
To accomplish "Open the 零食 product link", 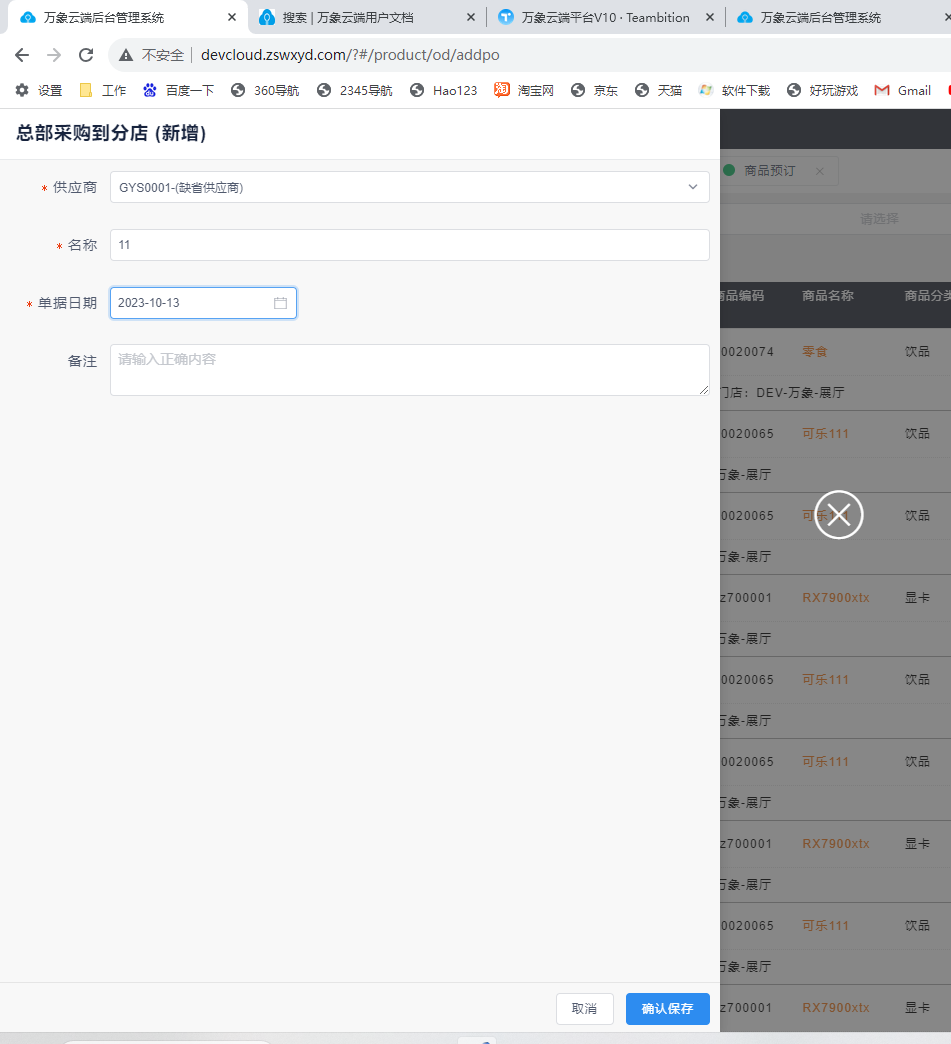I will coord(814,352).
